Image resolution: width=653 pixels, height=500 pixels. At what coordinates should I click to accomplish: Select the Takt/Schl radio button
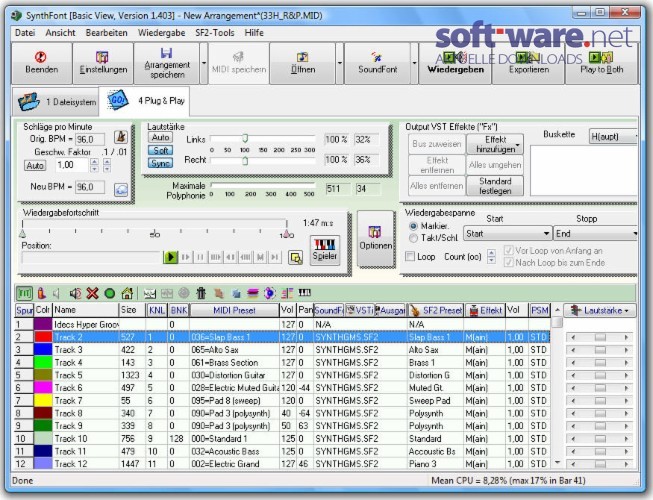tap(413, 238)
